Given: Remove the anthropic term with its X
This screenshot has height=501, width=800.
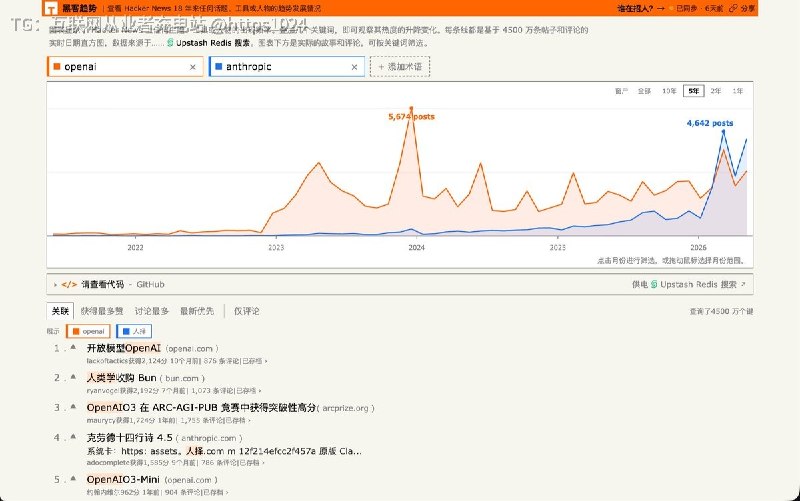Looking at the screenshot, I should [354, 67].
